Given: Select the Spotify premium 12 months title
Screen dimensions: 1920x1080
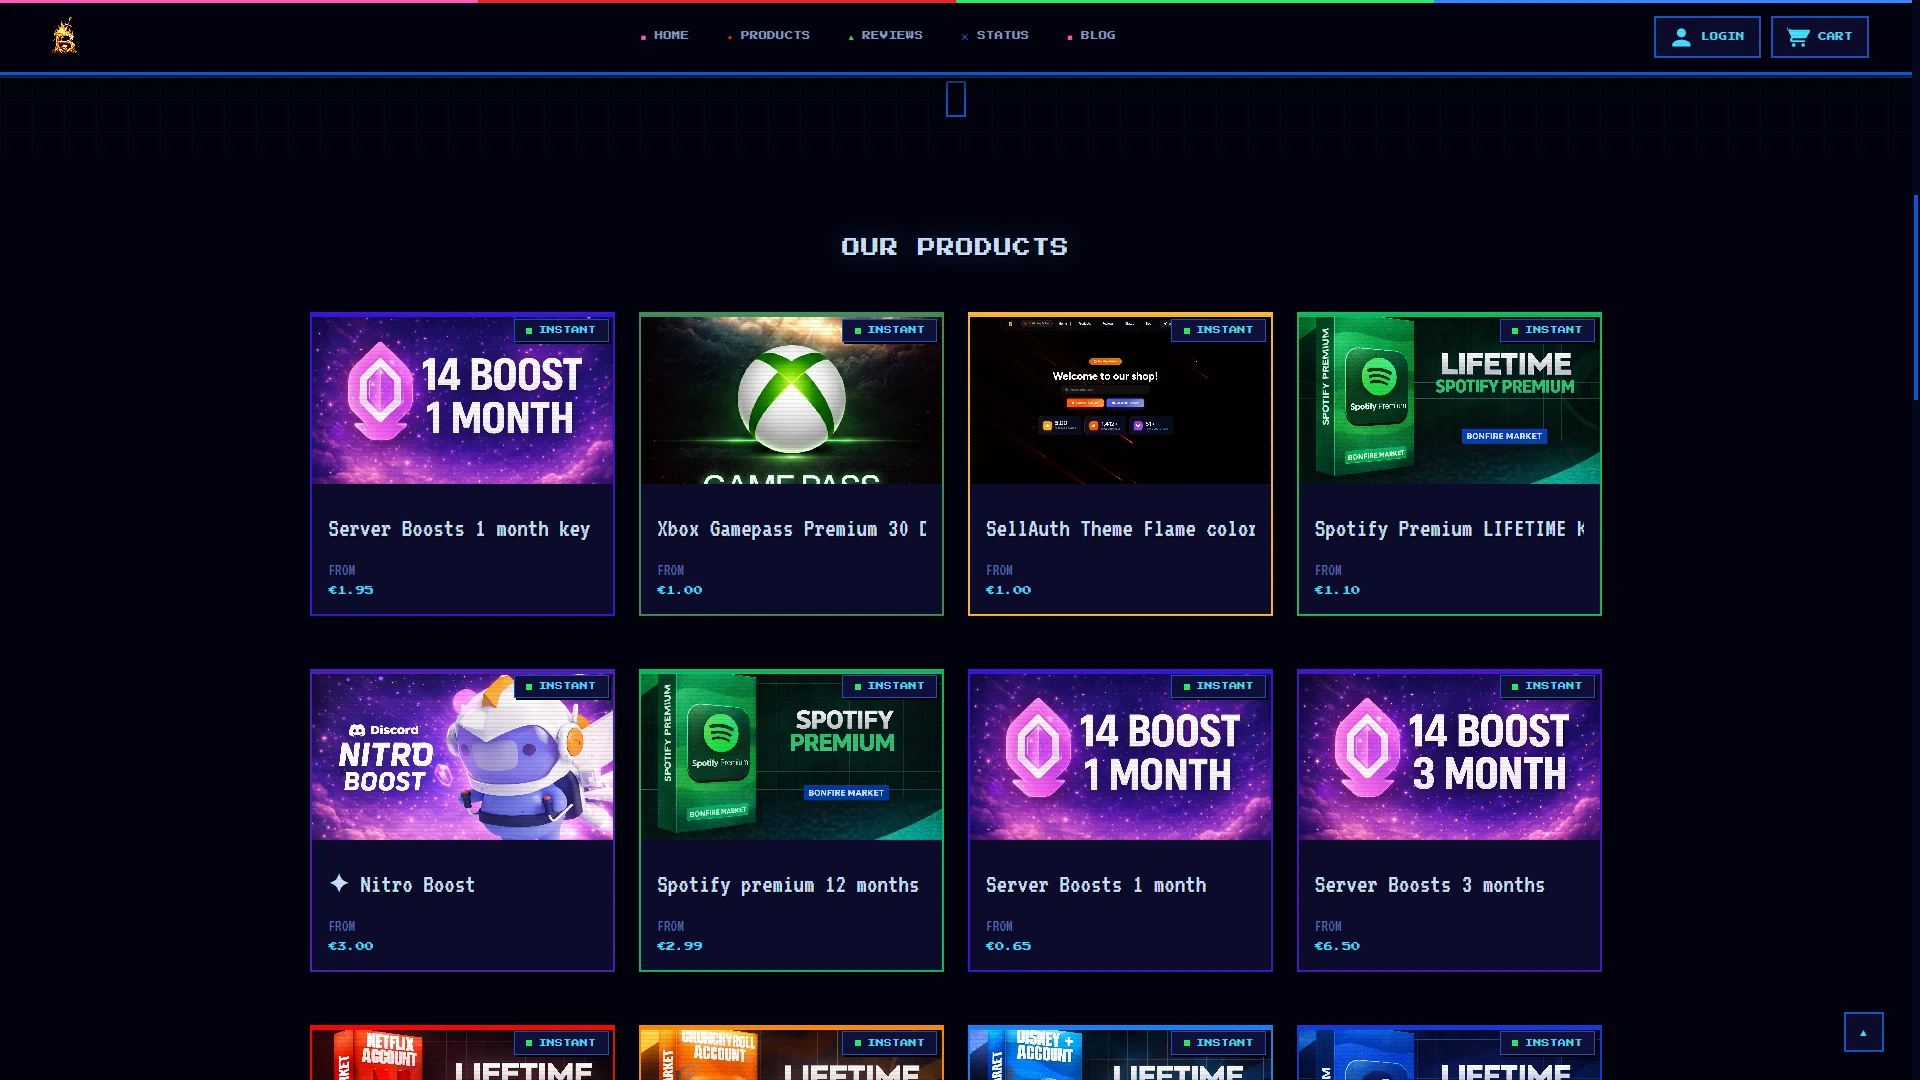Looking at the screenshot, I should pyautogui.click(x=788, y=885).
